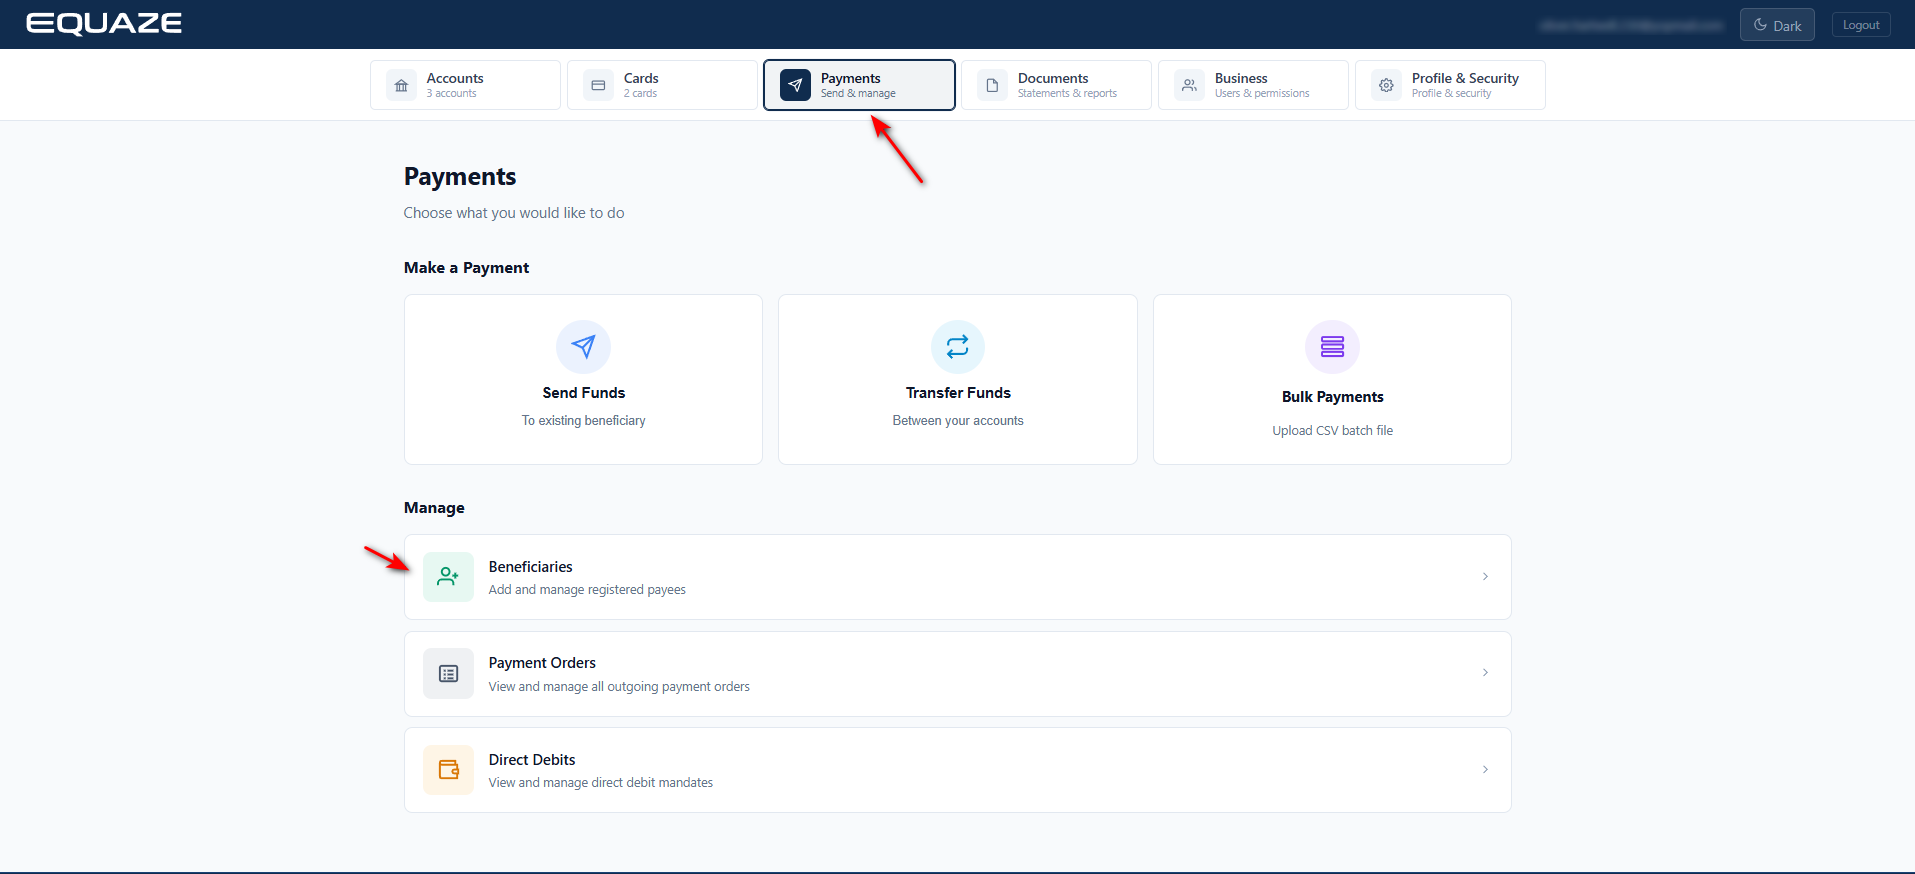Image resolution: width=1915 pixels, height=874 pixels.
Task: Click the Beneficiaries add-user icon
Action: 448,577
